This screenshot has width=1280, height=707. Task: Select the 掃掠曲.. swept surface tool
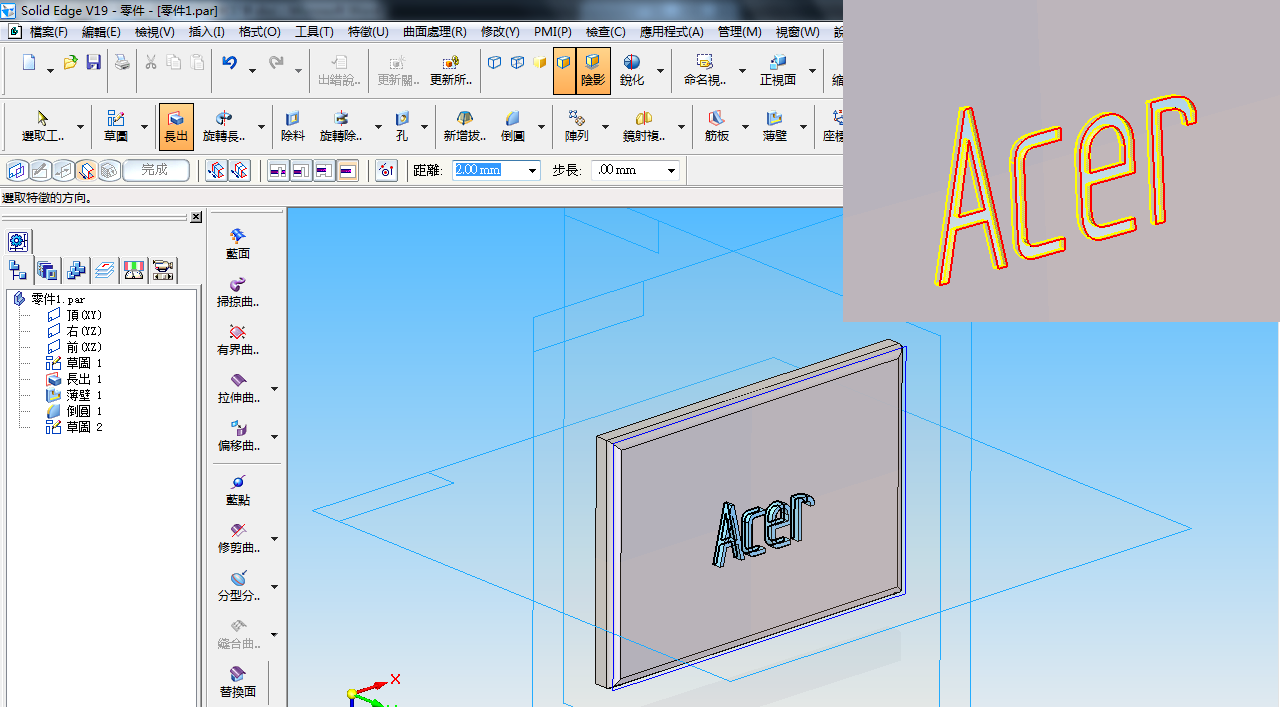coord(238,292)
